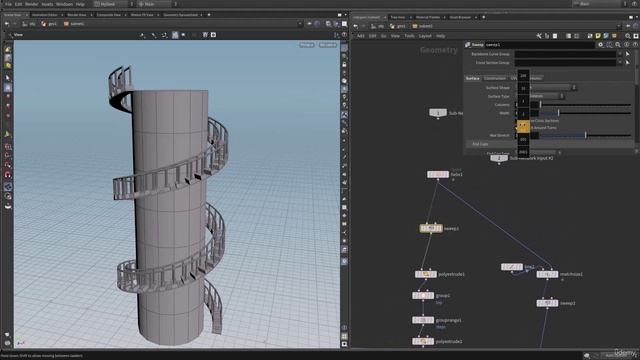The image size is (640, 360).
Task: Adjust the Width slider handle
Action: 558,113
